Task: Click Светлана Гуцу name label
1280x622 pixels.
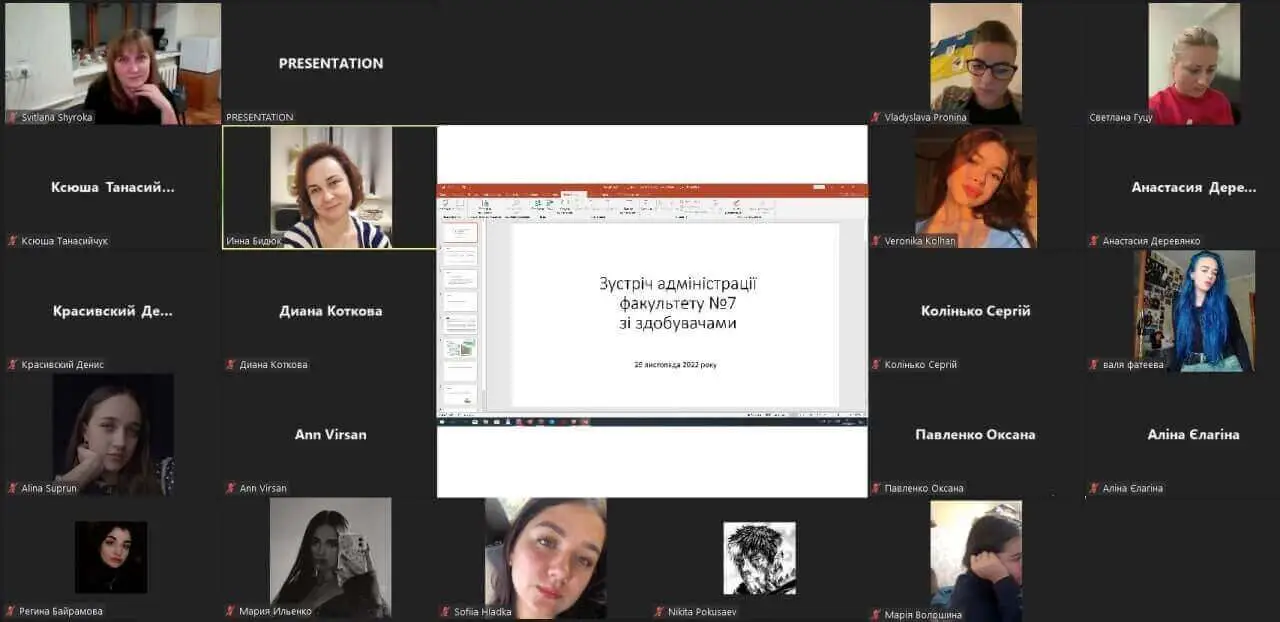Action: tap(1121, 117)
